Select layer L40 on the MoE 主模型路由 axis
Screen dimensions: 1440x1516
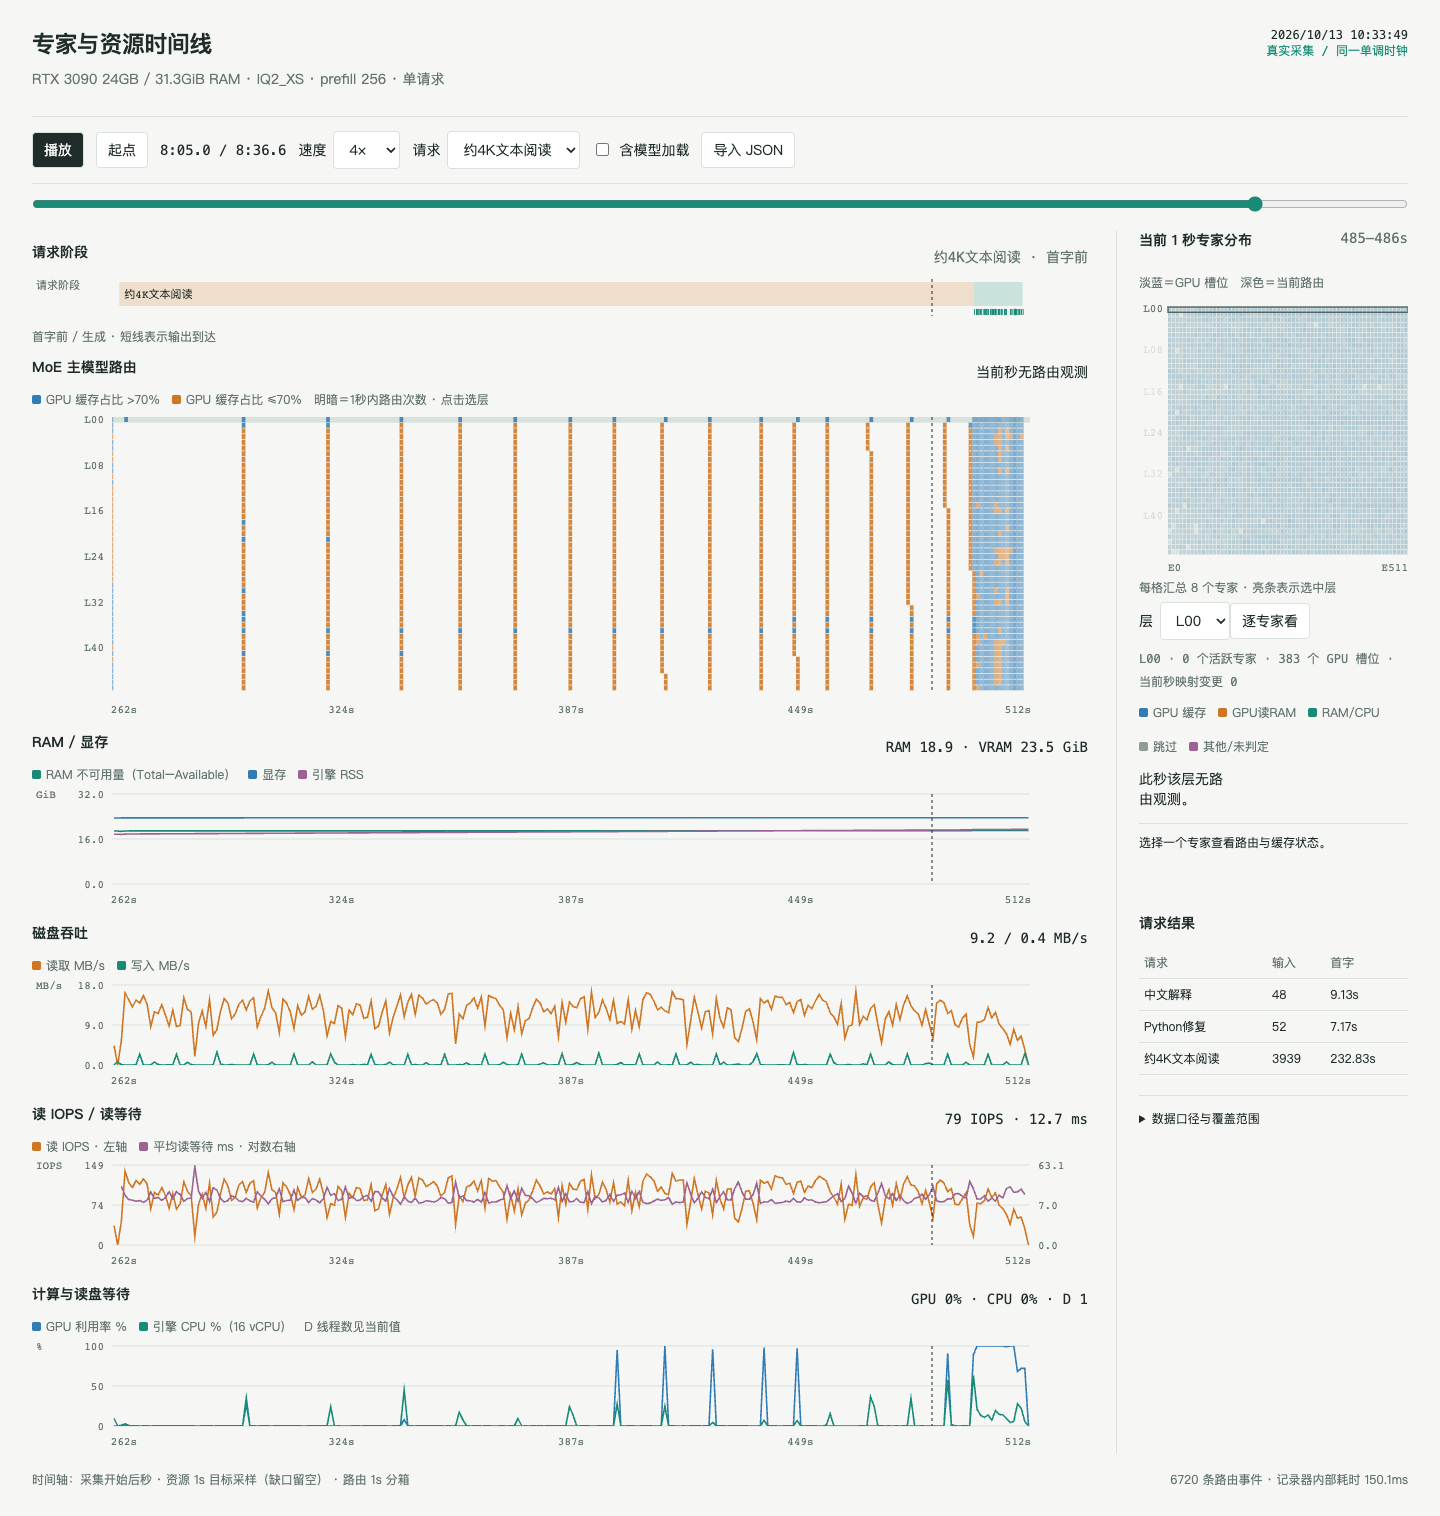[x=94, y=648]
